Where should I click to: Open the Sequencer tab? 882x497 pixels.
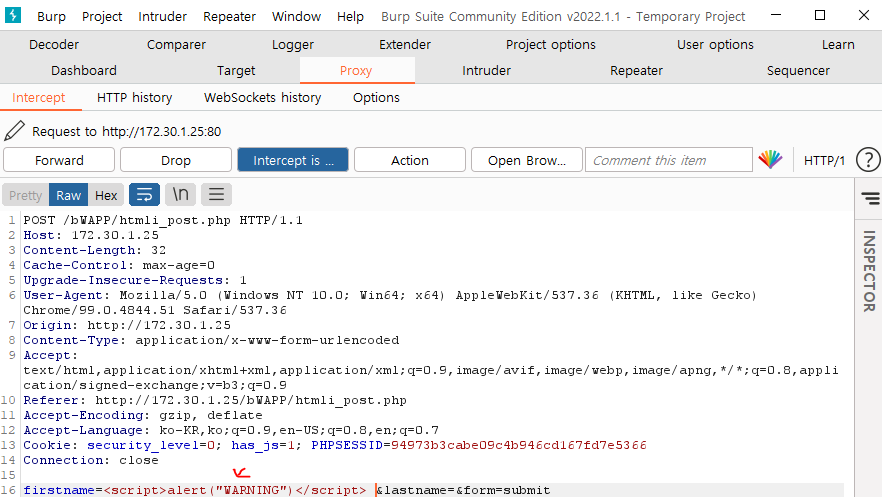click(x=798, y=70)
